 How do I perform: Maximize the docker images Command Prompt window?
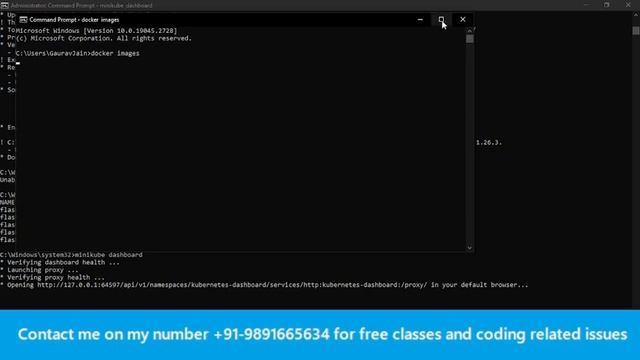(441, 20)
